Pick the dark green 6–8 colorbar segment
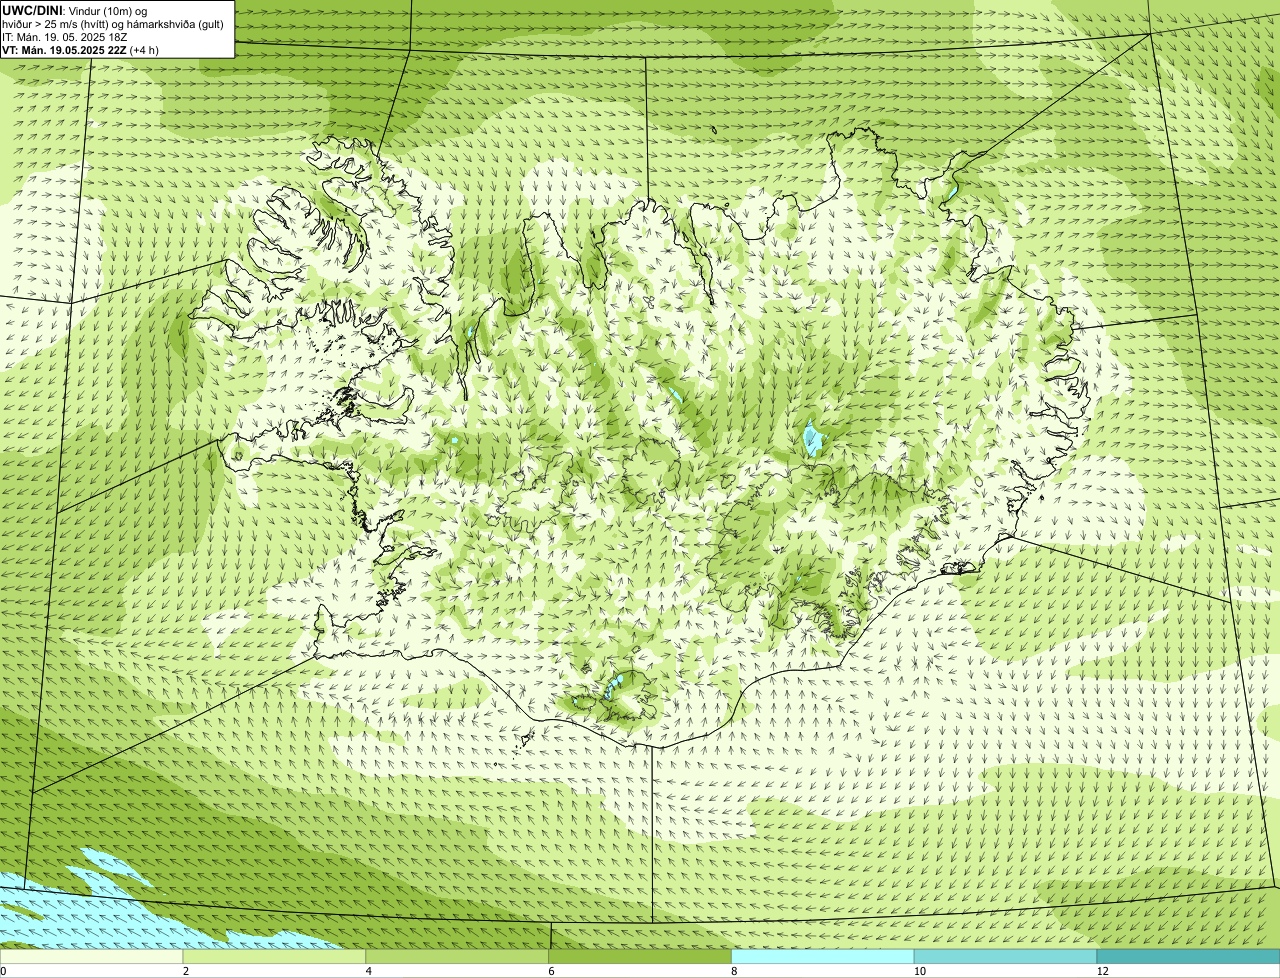This screenshot has height=978, width=1280. coord(641,956)
